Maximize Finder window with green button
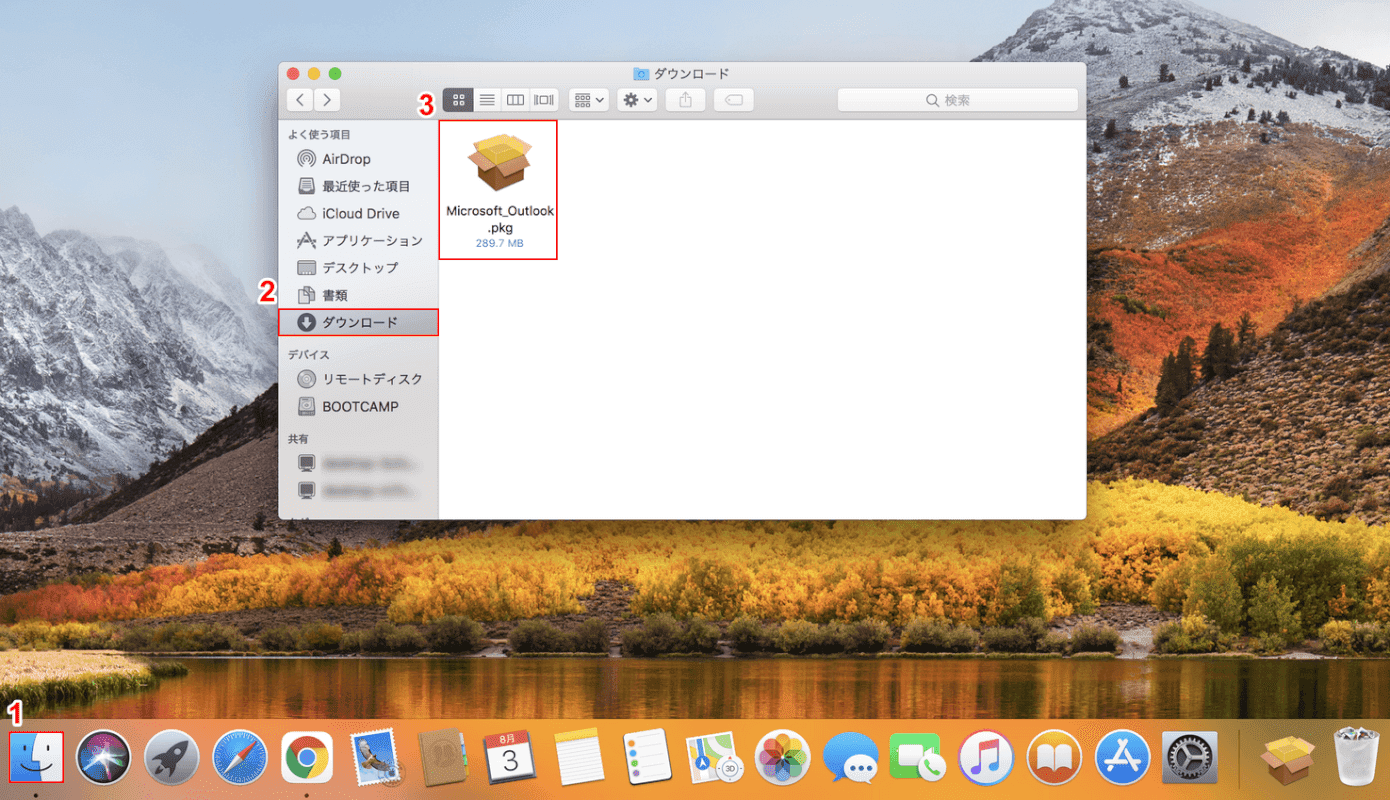 335,73
